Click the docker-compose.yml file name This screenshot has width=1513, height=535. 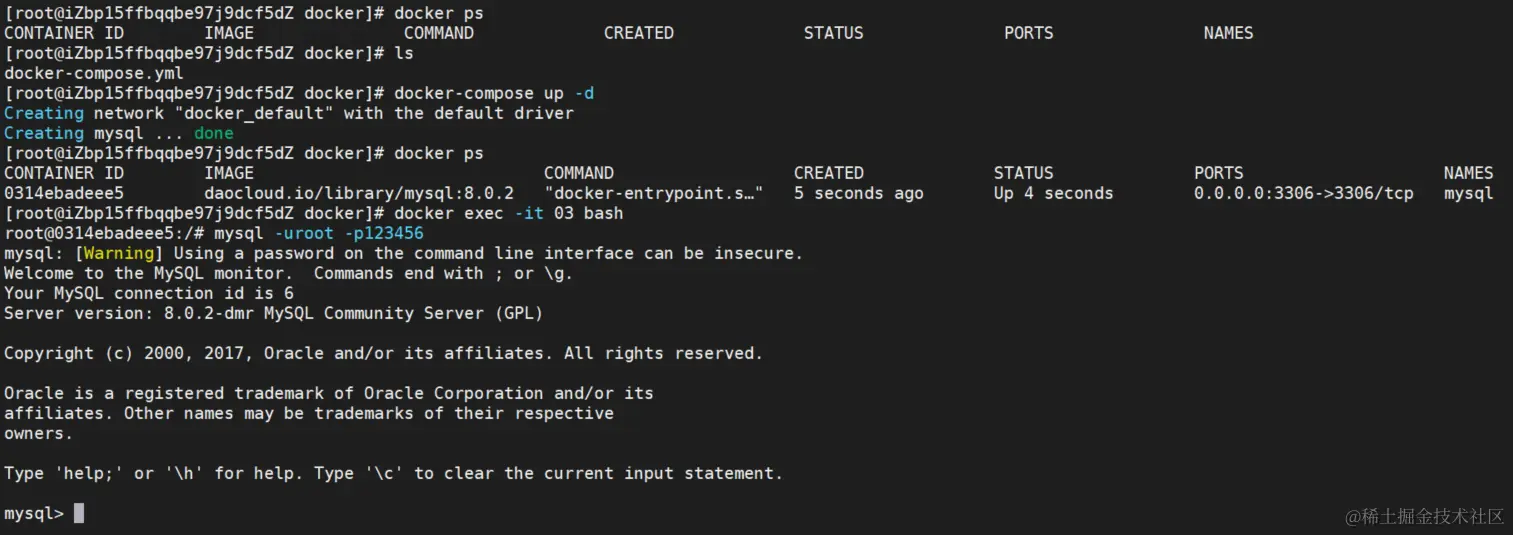(x=94, y=73)
